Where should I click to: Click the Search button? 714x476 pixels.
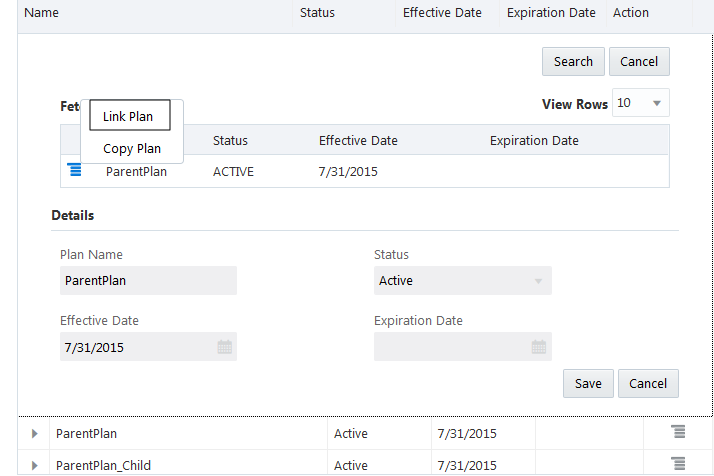573,61
